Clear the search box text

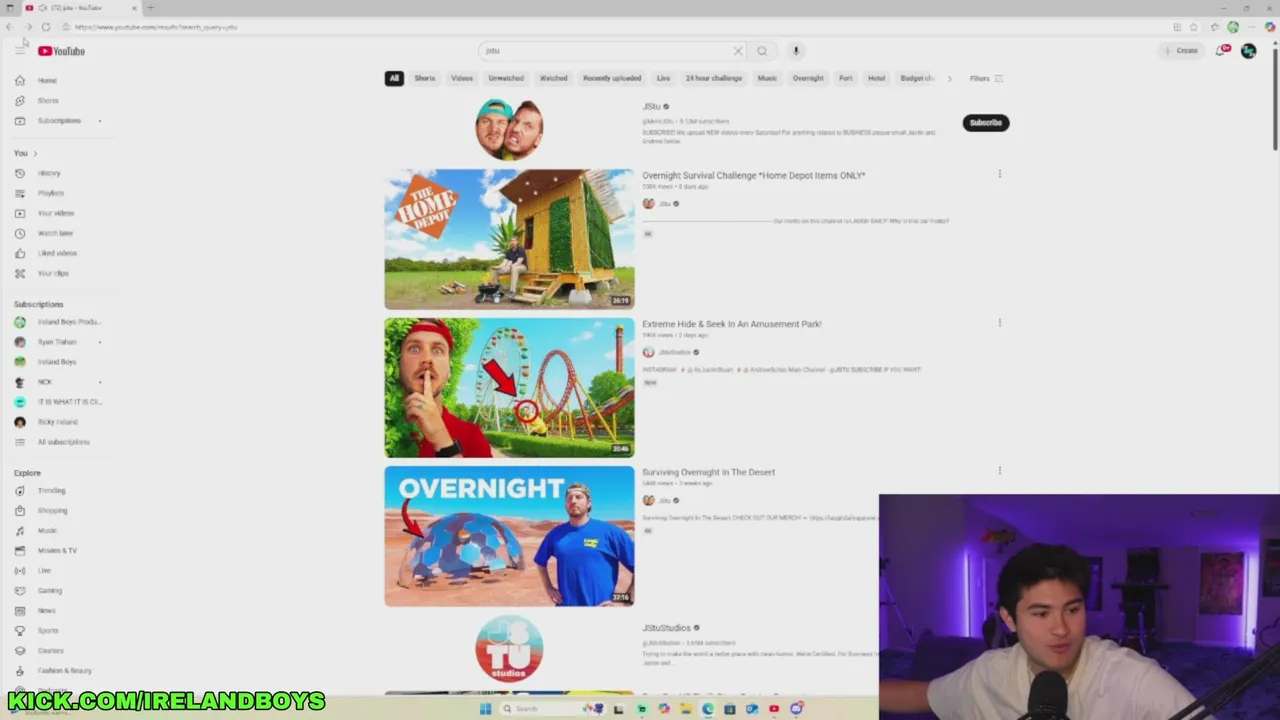pos(738,51)
